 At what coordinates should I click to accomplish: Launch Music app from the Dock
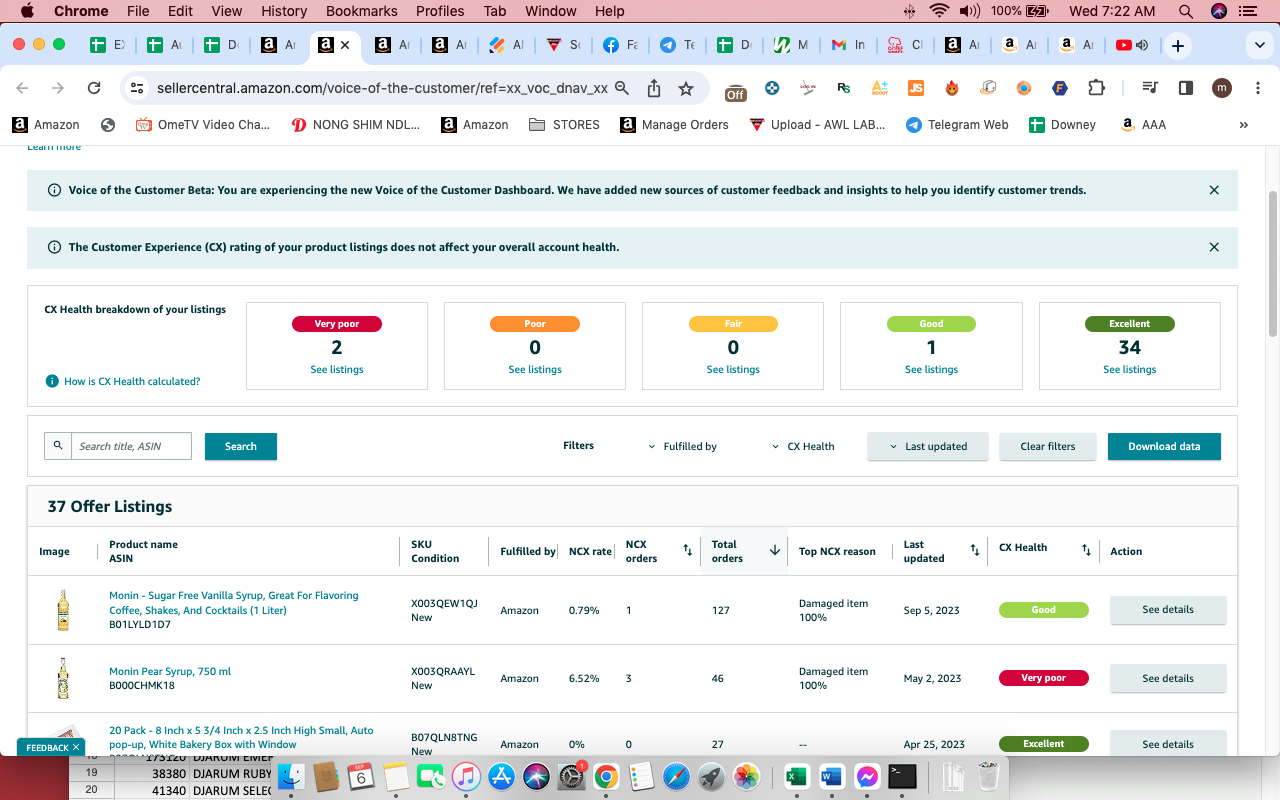[x=466, y=776]
